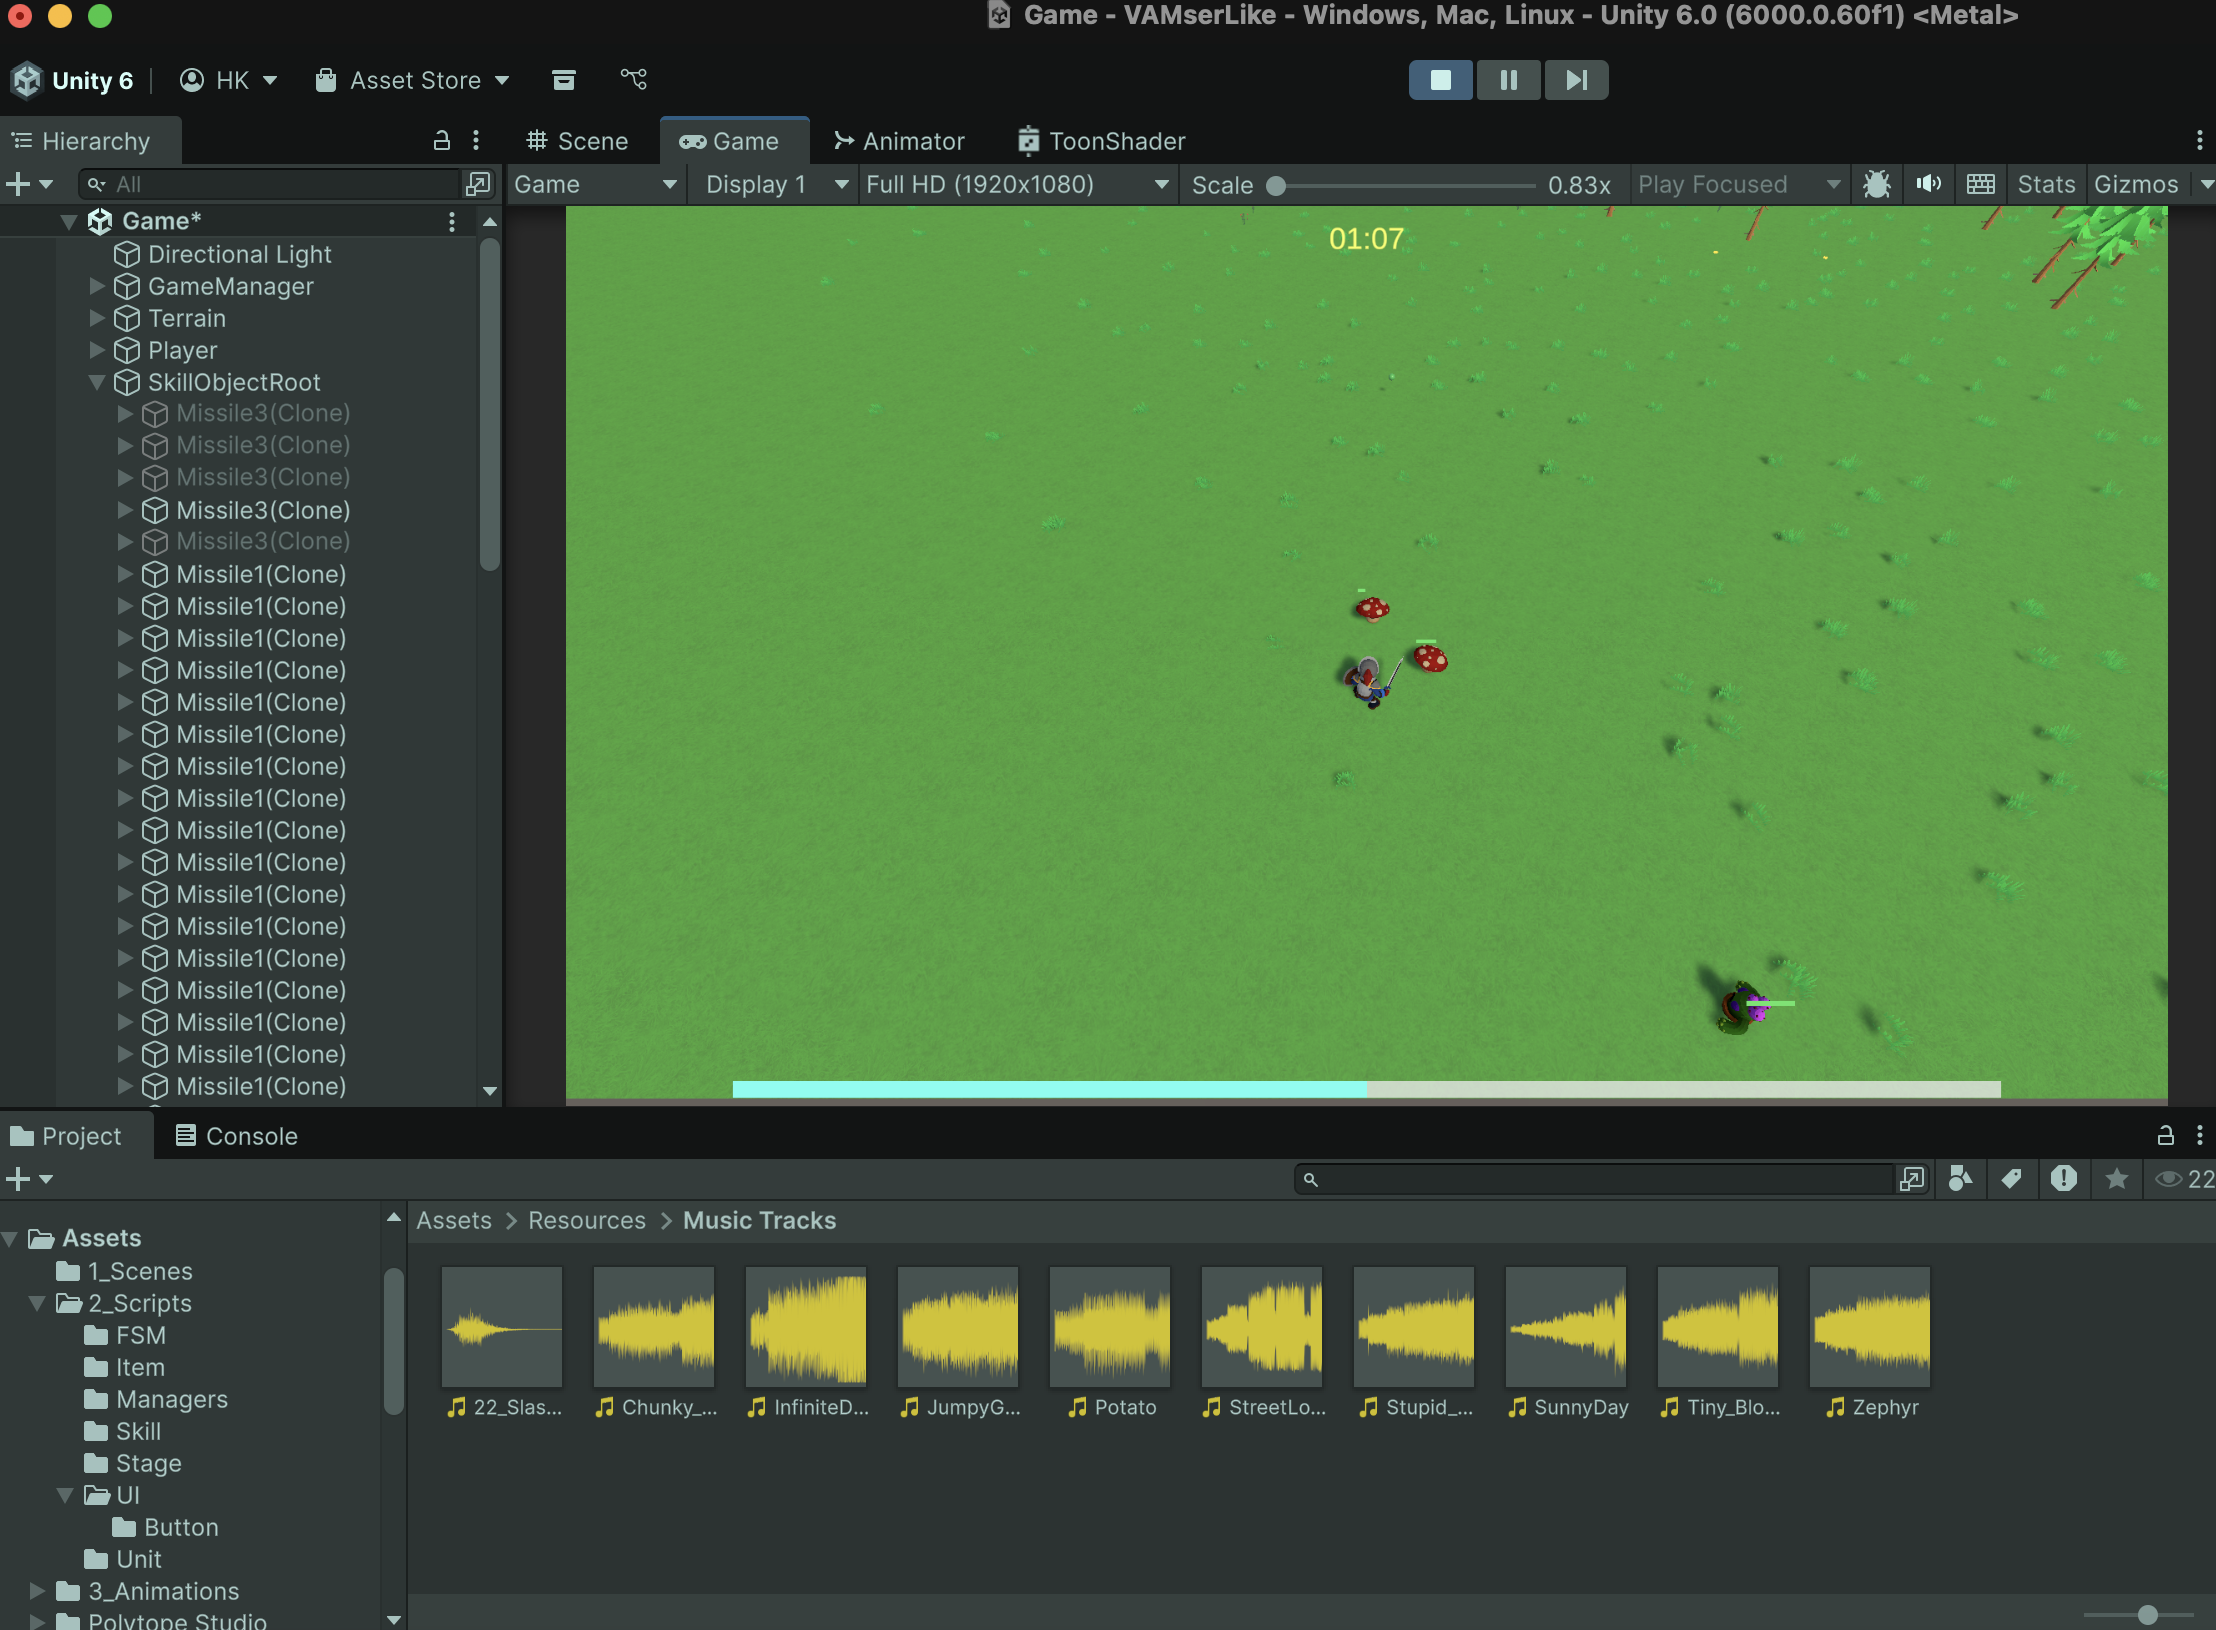Pause the running game

pyautogui.click(x=1508, y=80)
